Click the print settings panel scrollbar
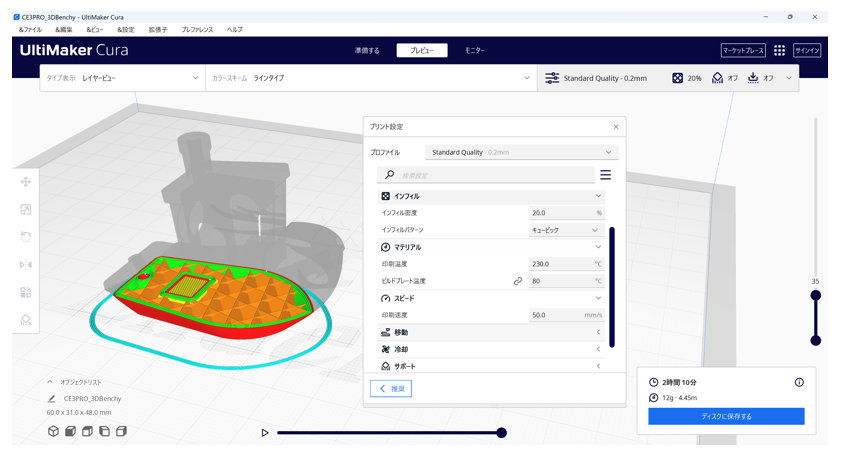Image resolution: width=843 pixels, height=458 pixels. point(612,287)
